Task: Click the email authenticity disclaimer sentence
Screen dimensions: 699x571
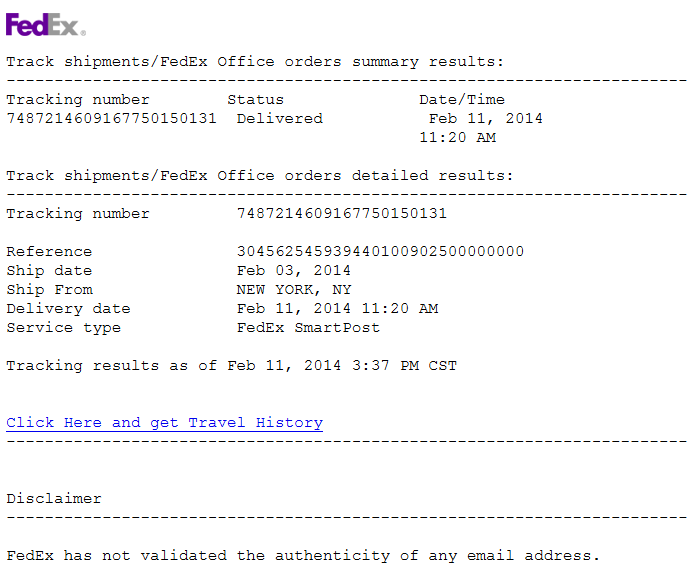Action: [303, 555]
